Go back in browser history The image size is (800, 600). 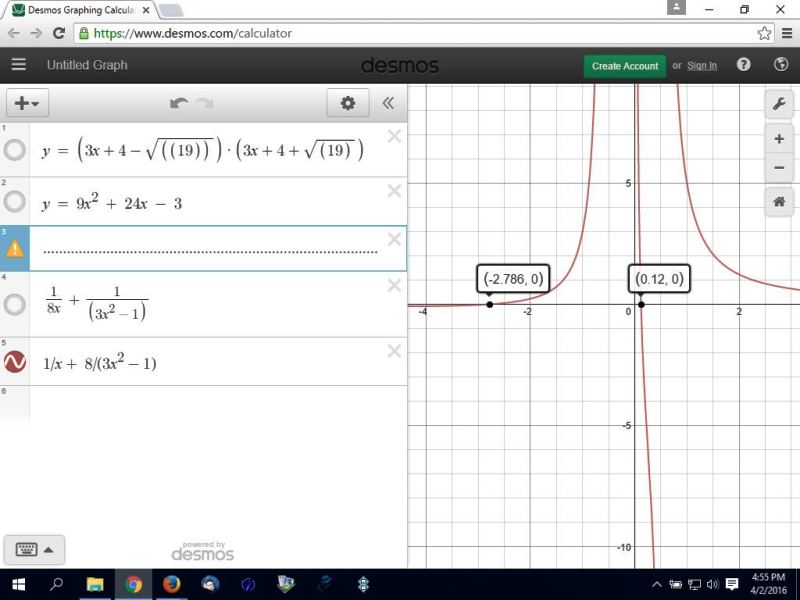tap(14, 33)
